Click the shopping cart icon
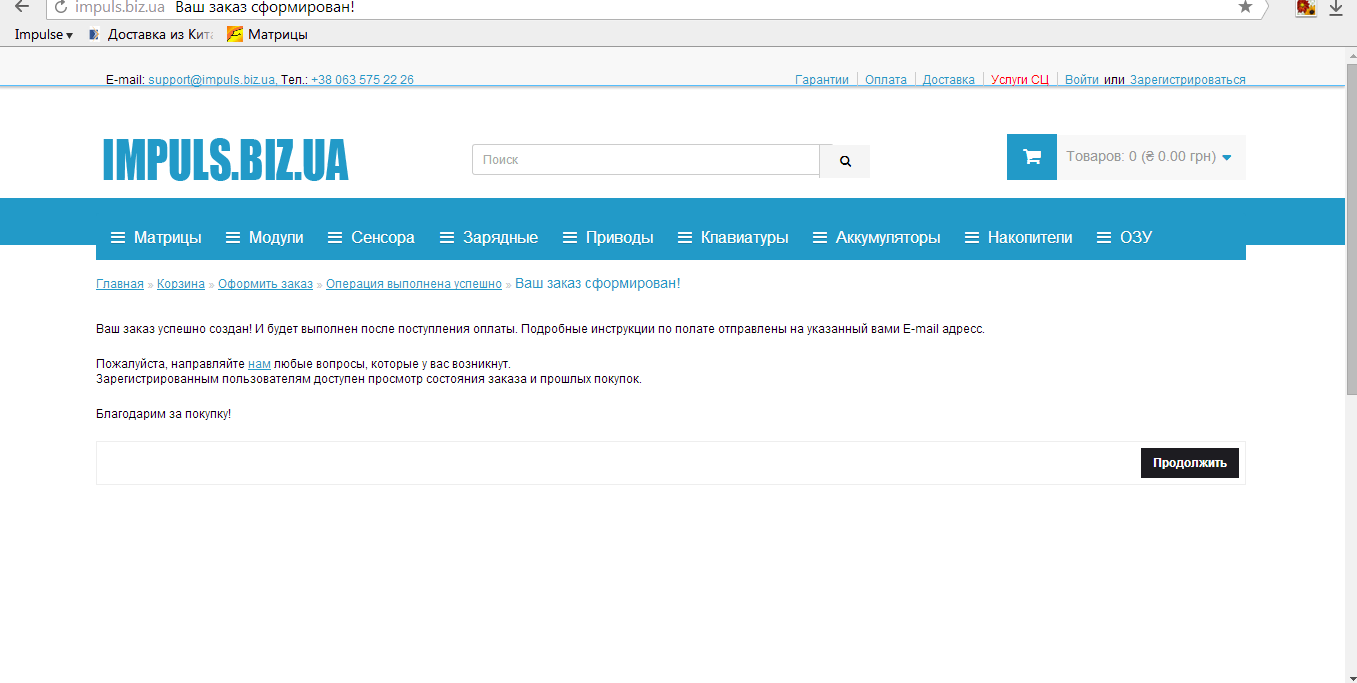Screen dimensions: 1357x683 pyautogui.click(x=1032, y=157)
